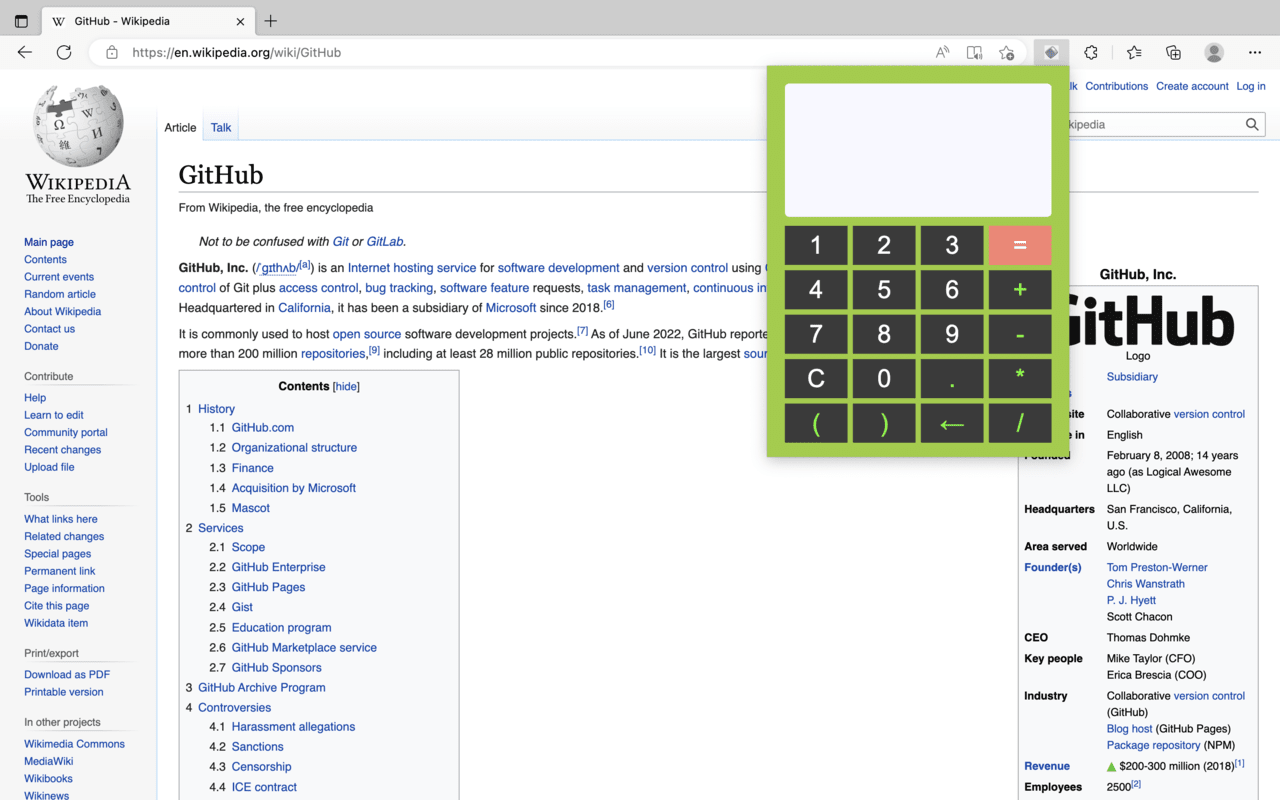The height and width of the screenshot is (800, 1280).
Task: Click the browser back arrow
Action: [25, 52]
